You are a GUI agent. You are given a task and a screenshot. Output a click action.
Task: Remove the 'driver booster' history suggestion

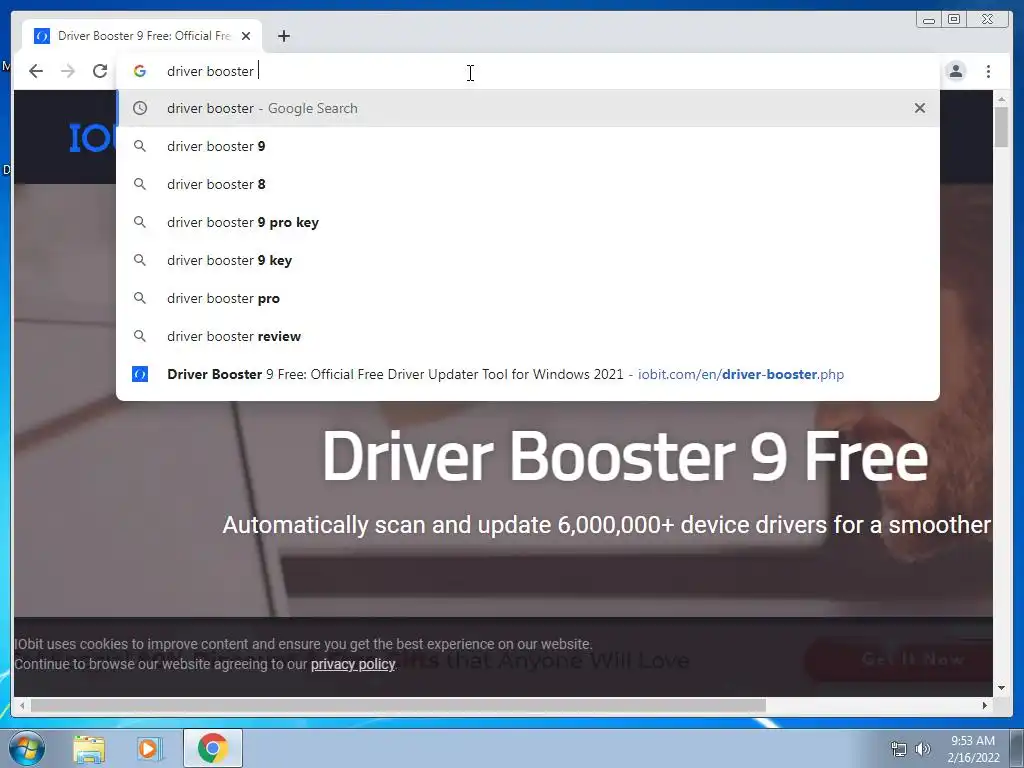point(920,108)
